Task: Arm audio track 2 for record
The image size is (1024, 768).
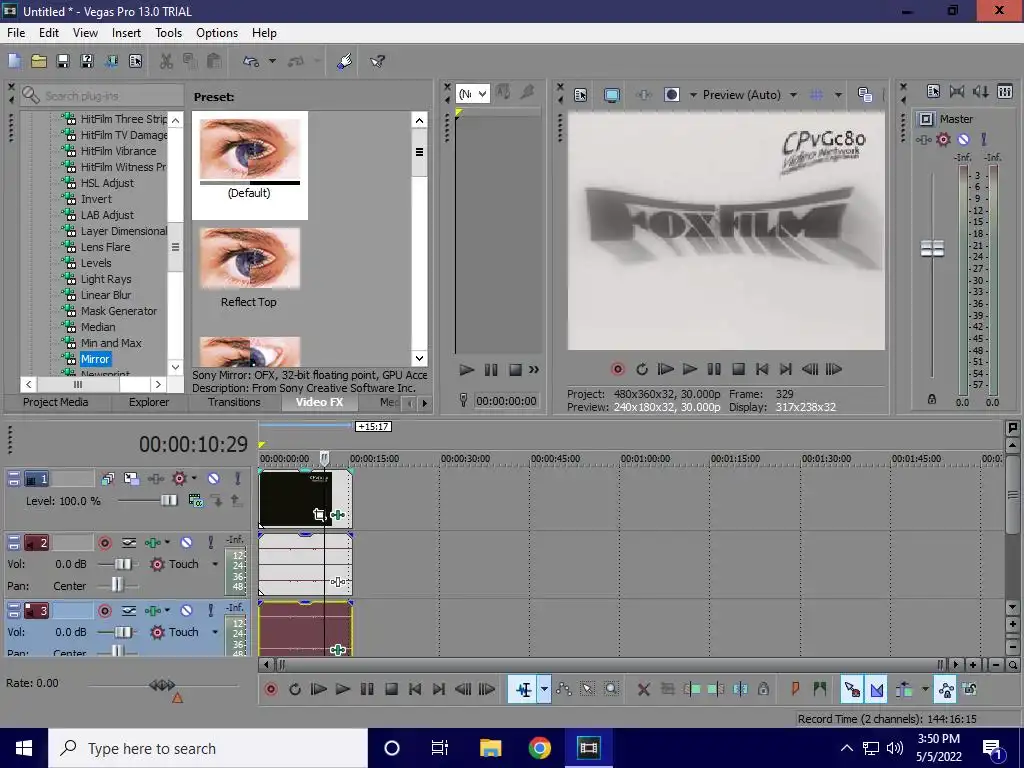Action: click(104, 543)
